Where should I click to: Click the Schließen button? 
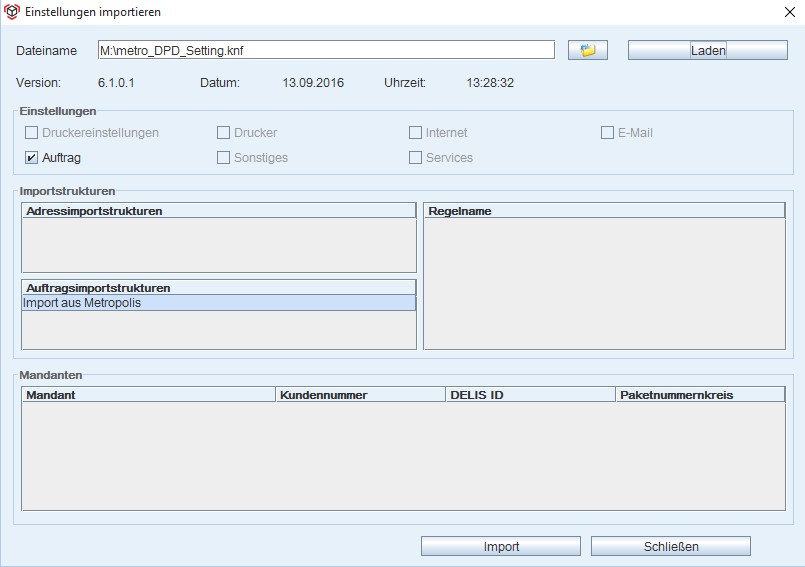pyautogui.click(x=670, y=546)
